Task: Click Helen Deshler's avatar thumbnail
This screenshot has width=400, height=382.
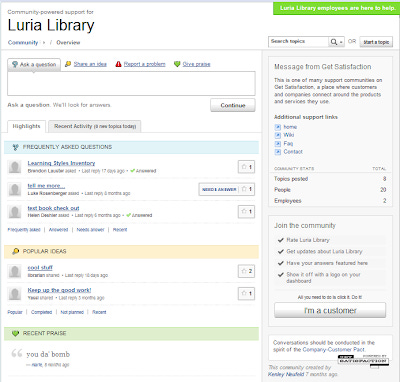Action: pyautogui.click(x=15, y=211)
